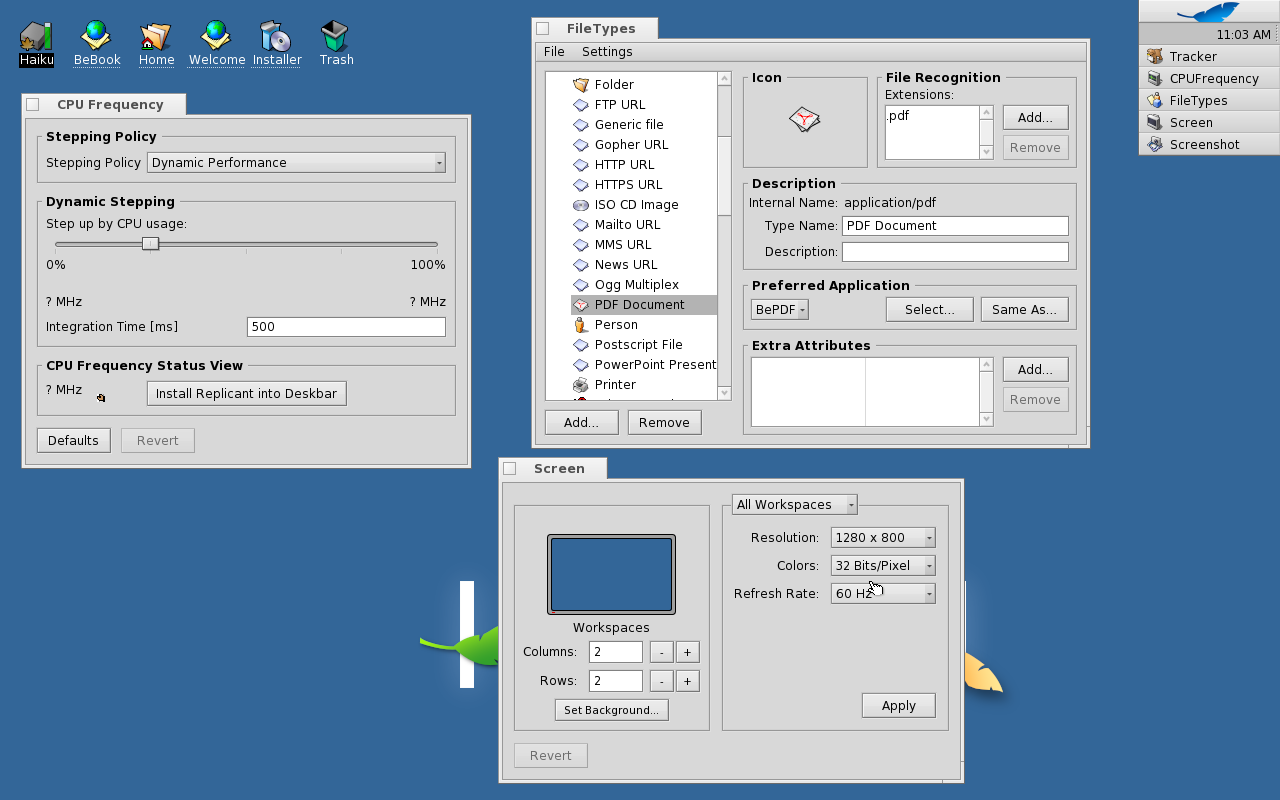Click the clock time in Deskbar
This screenshot has height=800, width=1280.
pos(1243,35)
